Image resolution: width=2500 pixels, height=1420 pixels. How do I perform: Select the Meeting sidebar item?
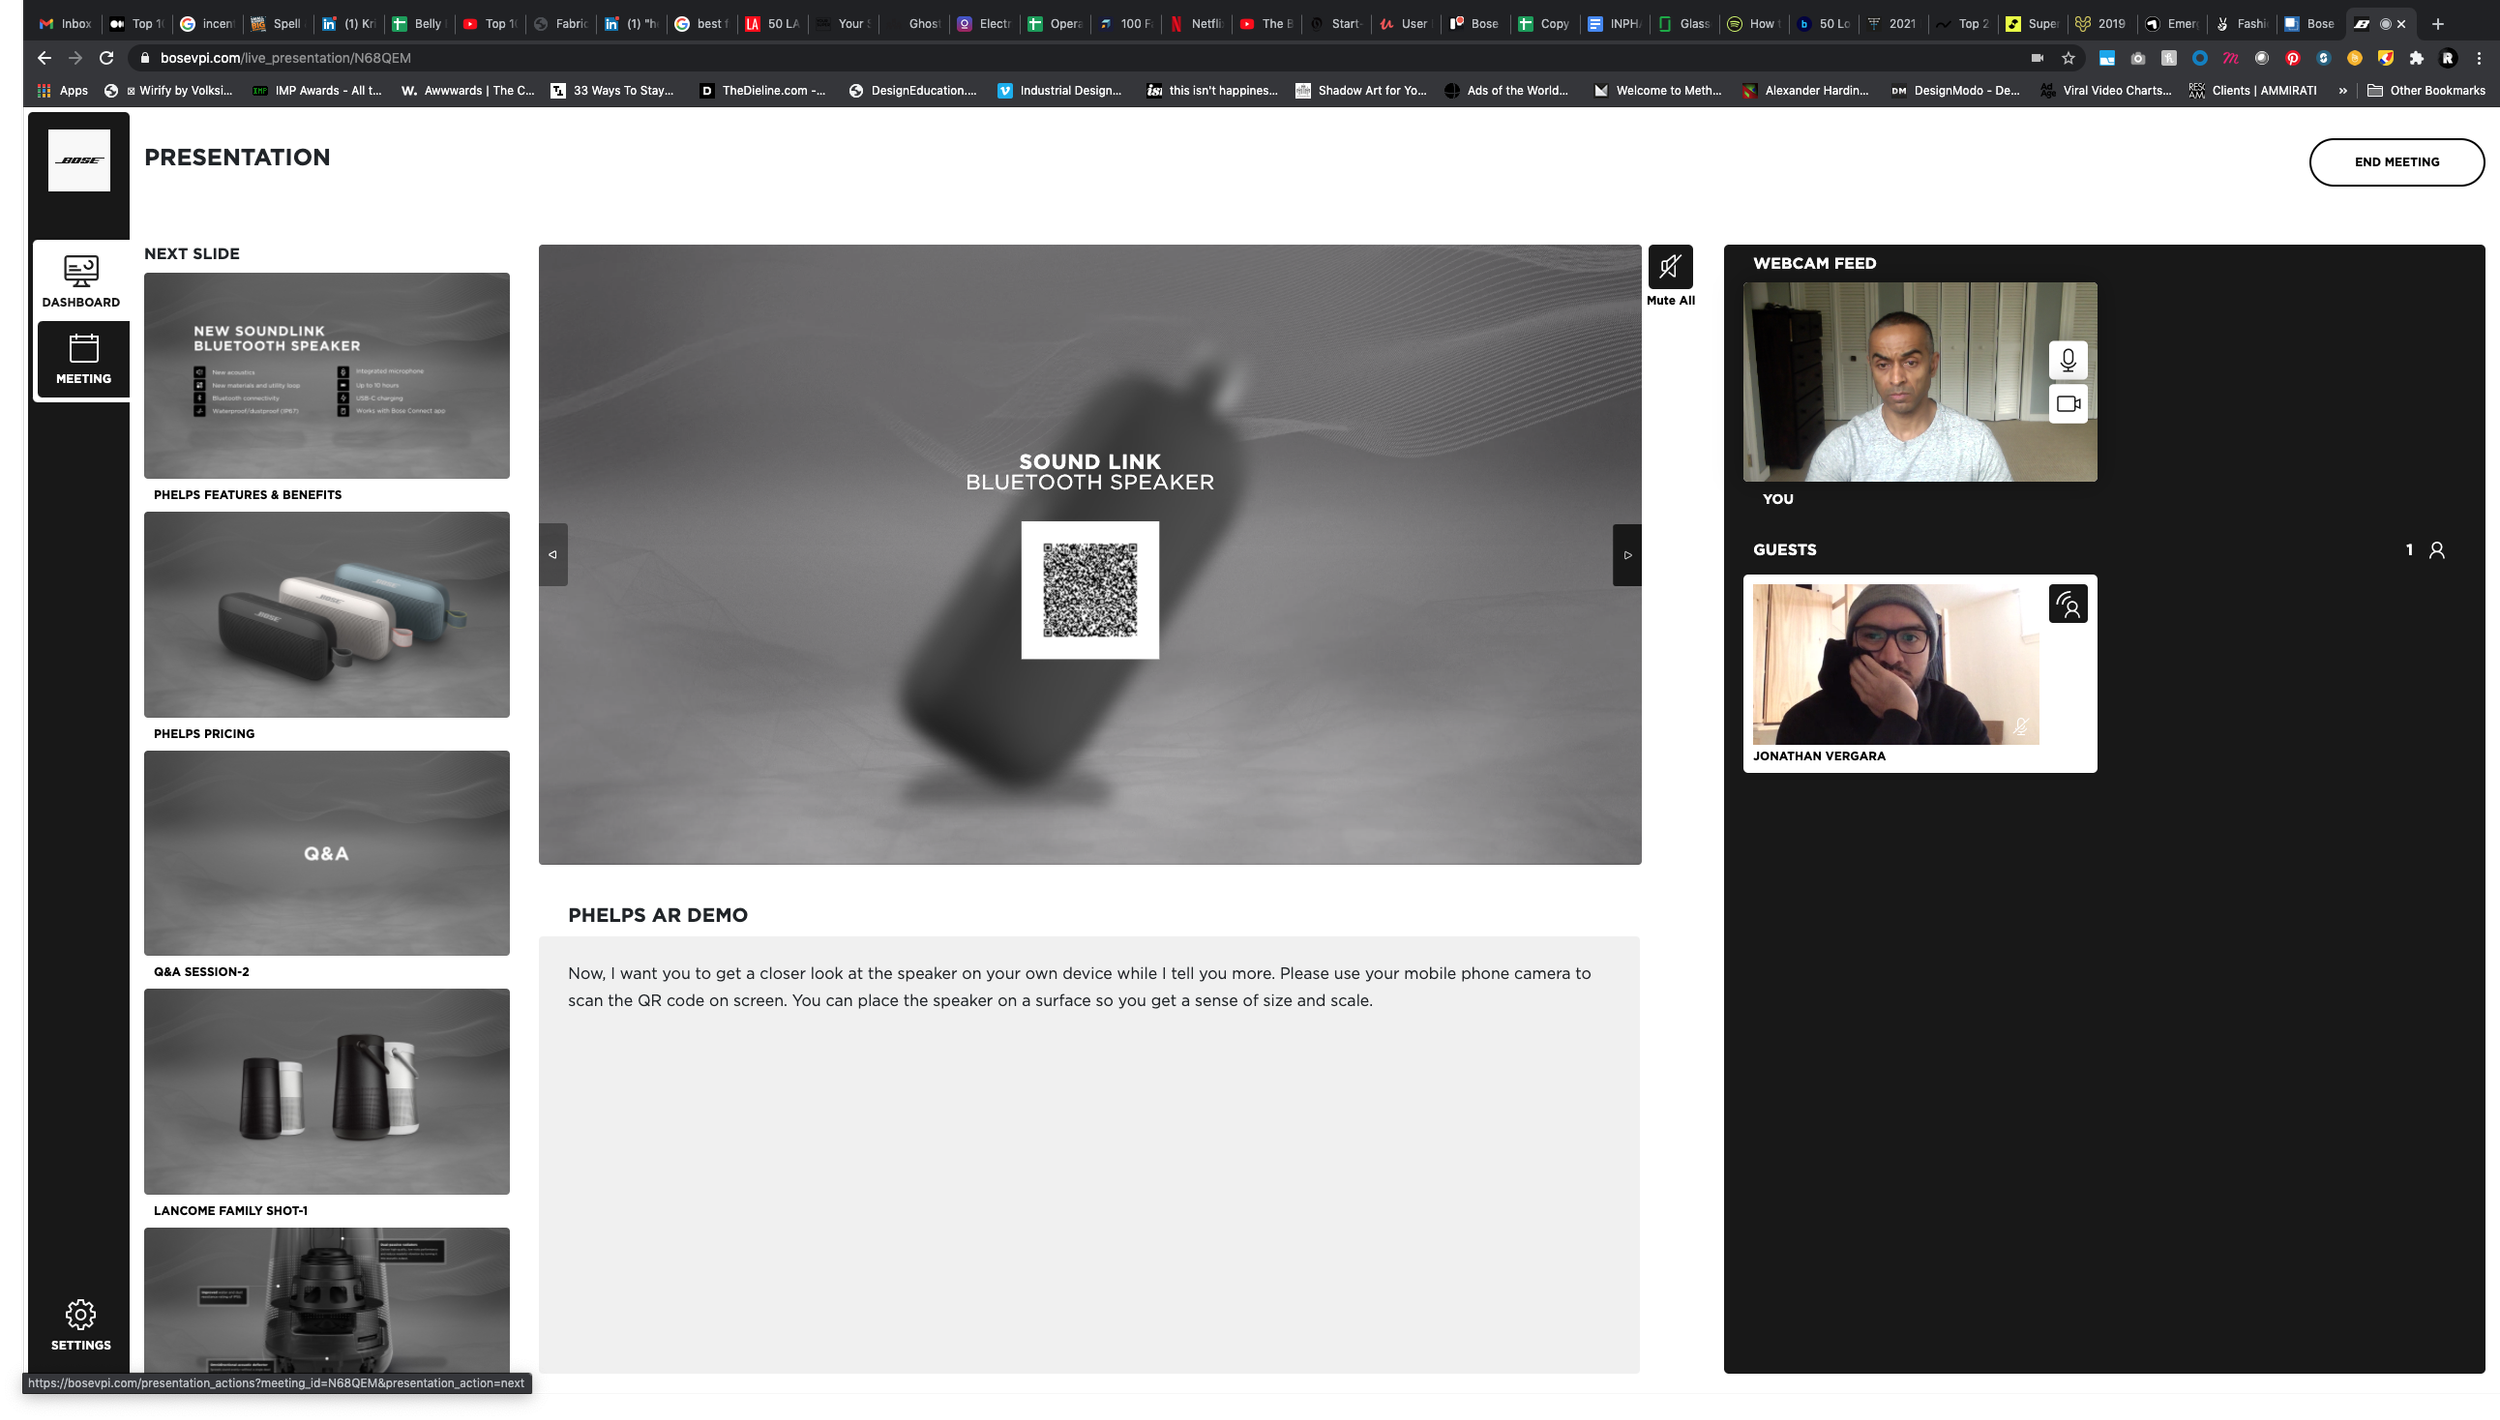(x=83, y=359)
